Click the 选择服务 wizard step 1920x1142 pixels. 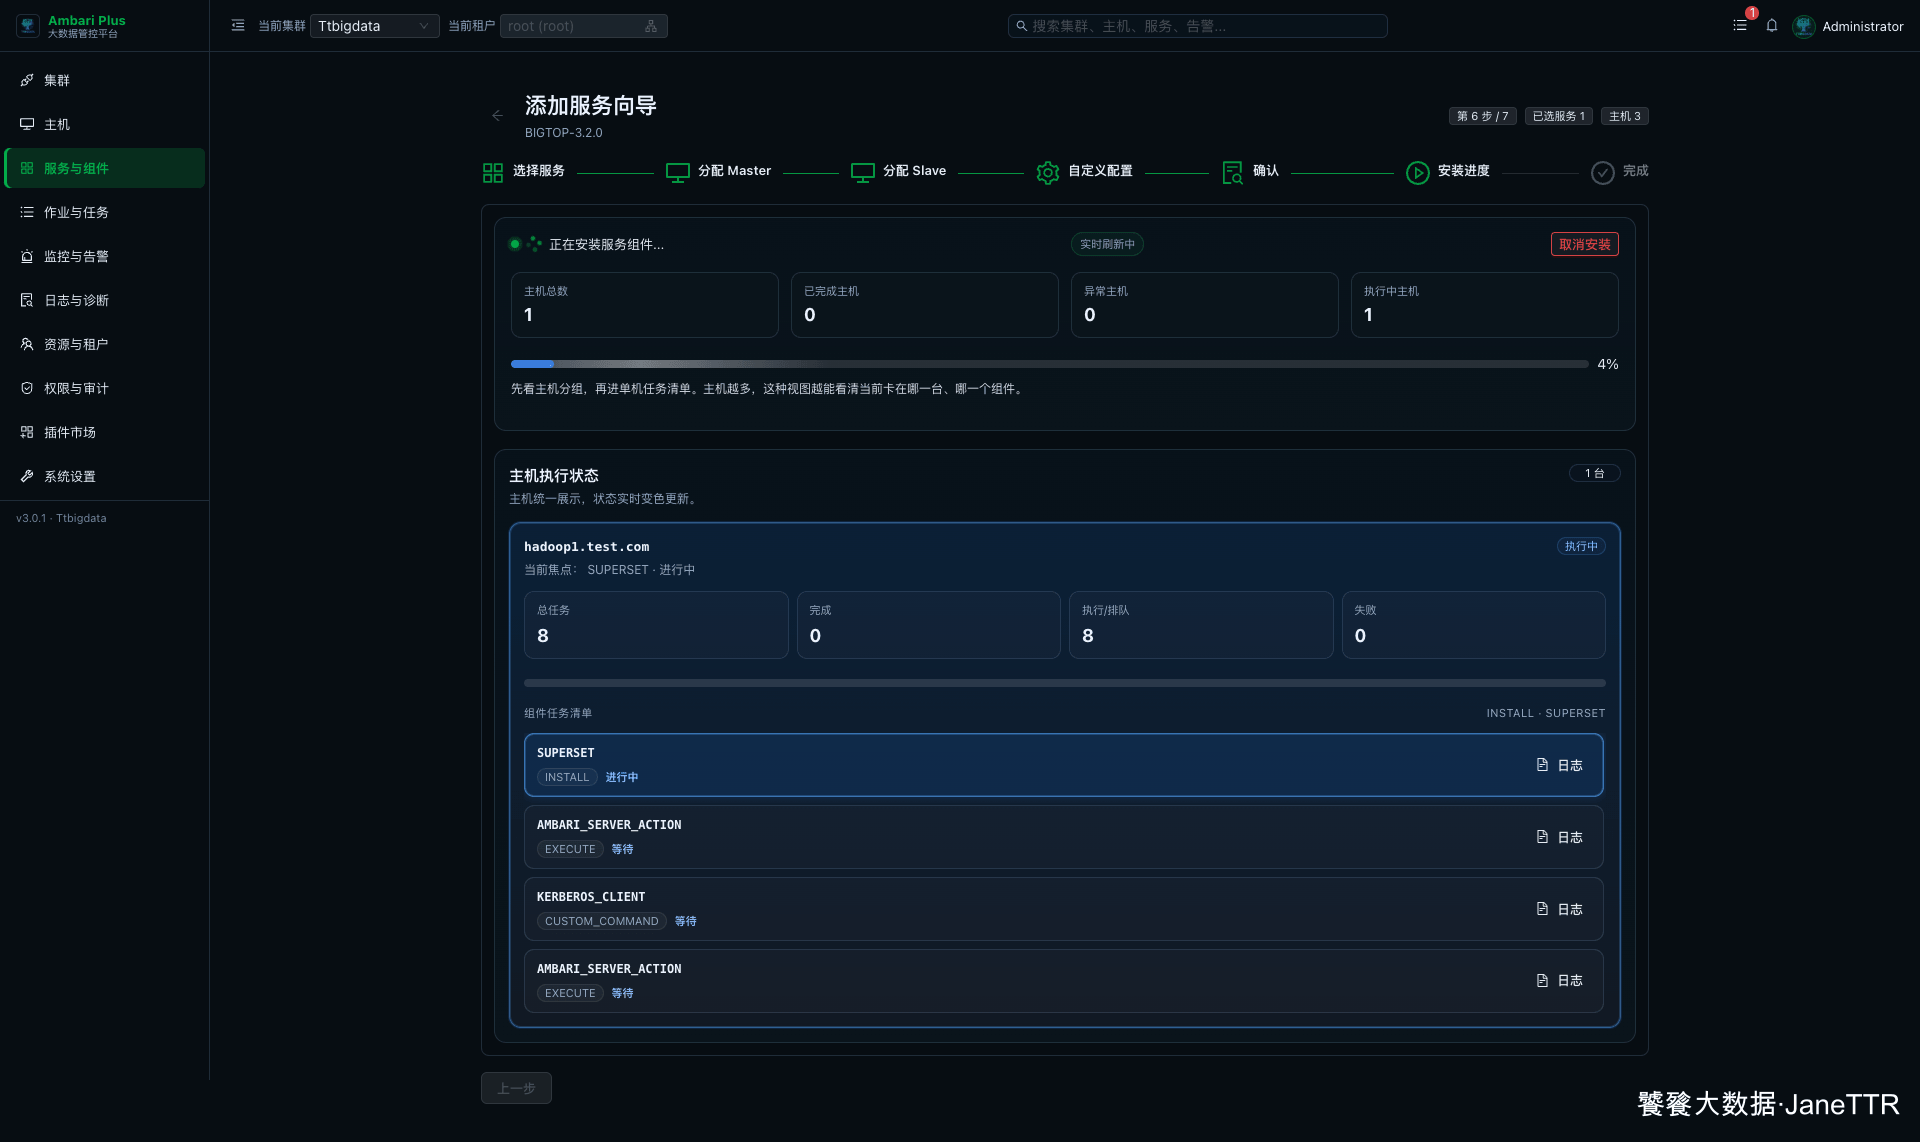tap(523, 172)
